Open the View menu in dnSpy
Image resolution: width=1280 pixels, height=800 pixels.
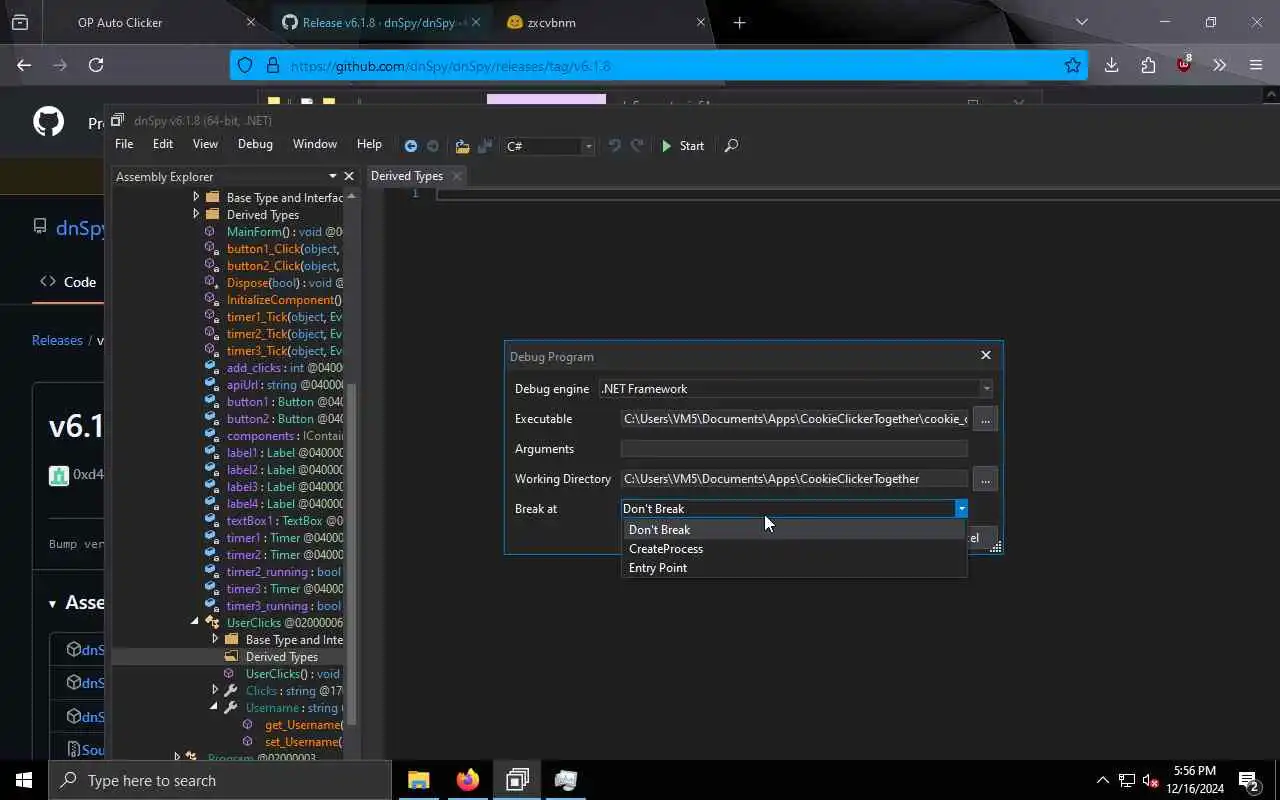[x=205, y=144]
